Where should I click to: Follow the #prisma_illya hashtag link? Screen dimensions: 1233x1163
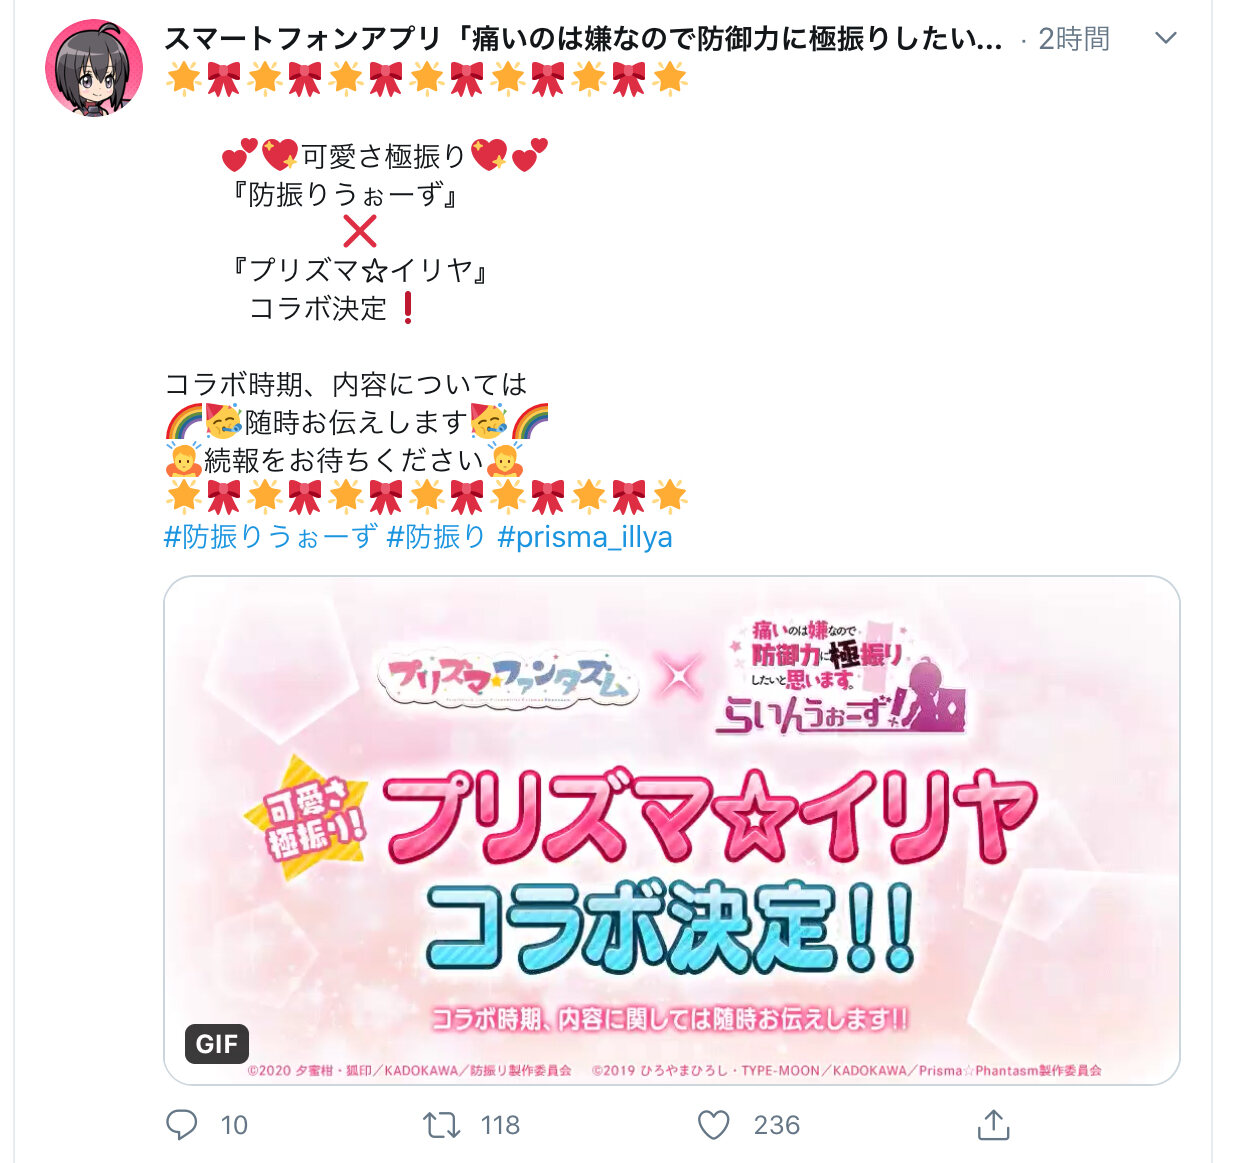click(584, 537)
